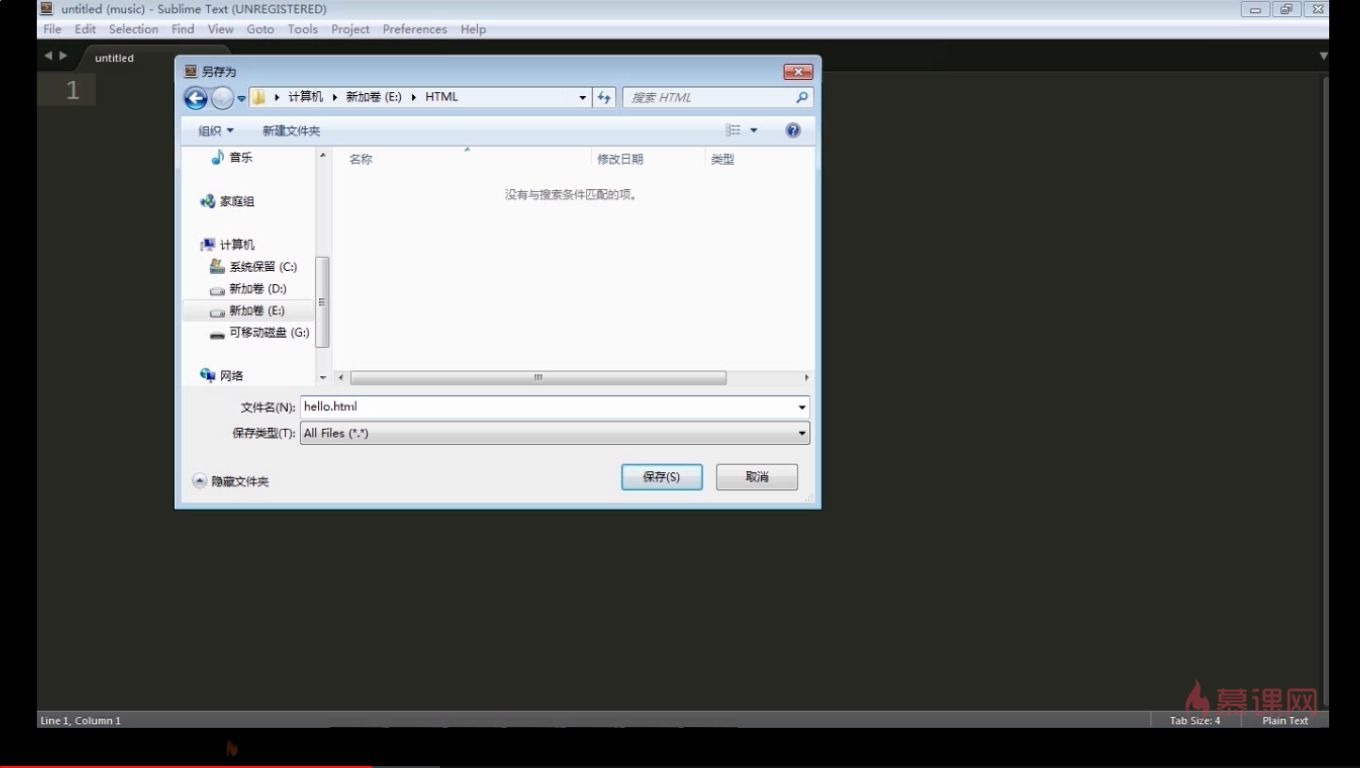Click the 类型 column header

coord(722,159)
